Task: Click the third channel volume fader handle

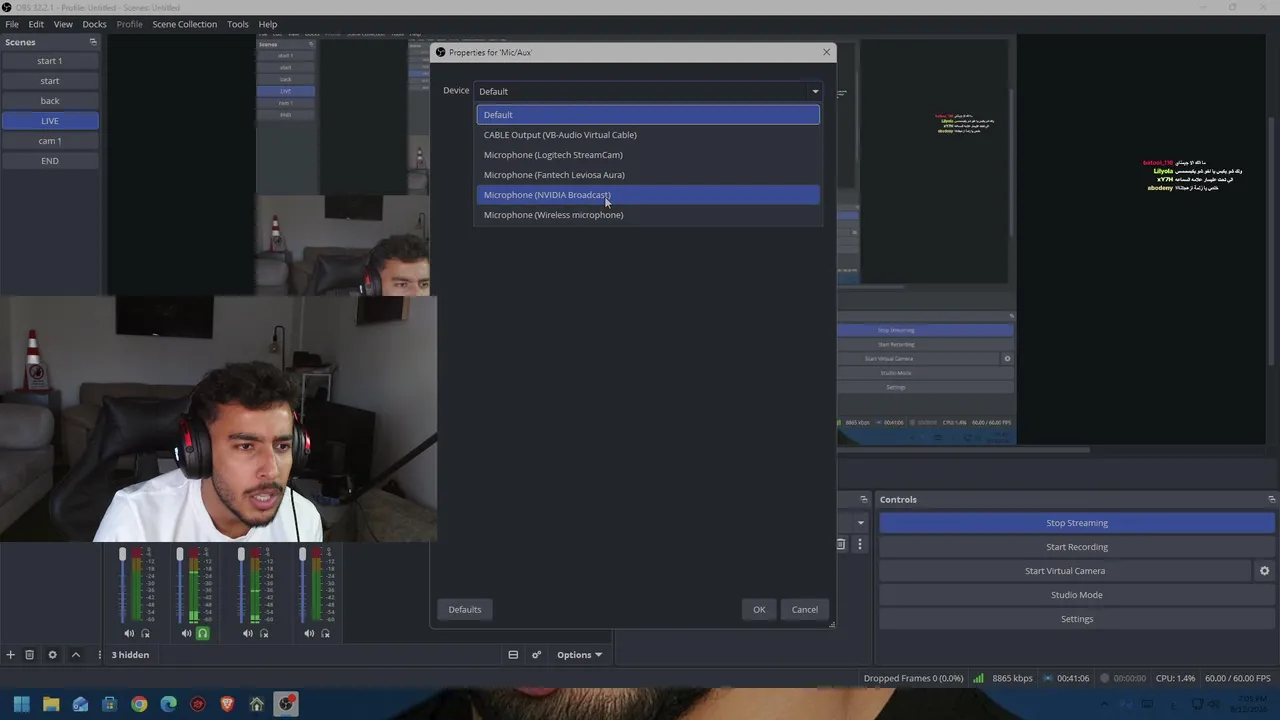Action: coord(241,554)
